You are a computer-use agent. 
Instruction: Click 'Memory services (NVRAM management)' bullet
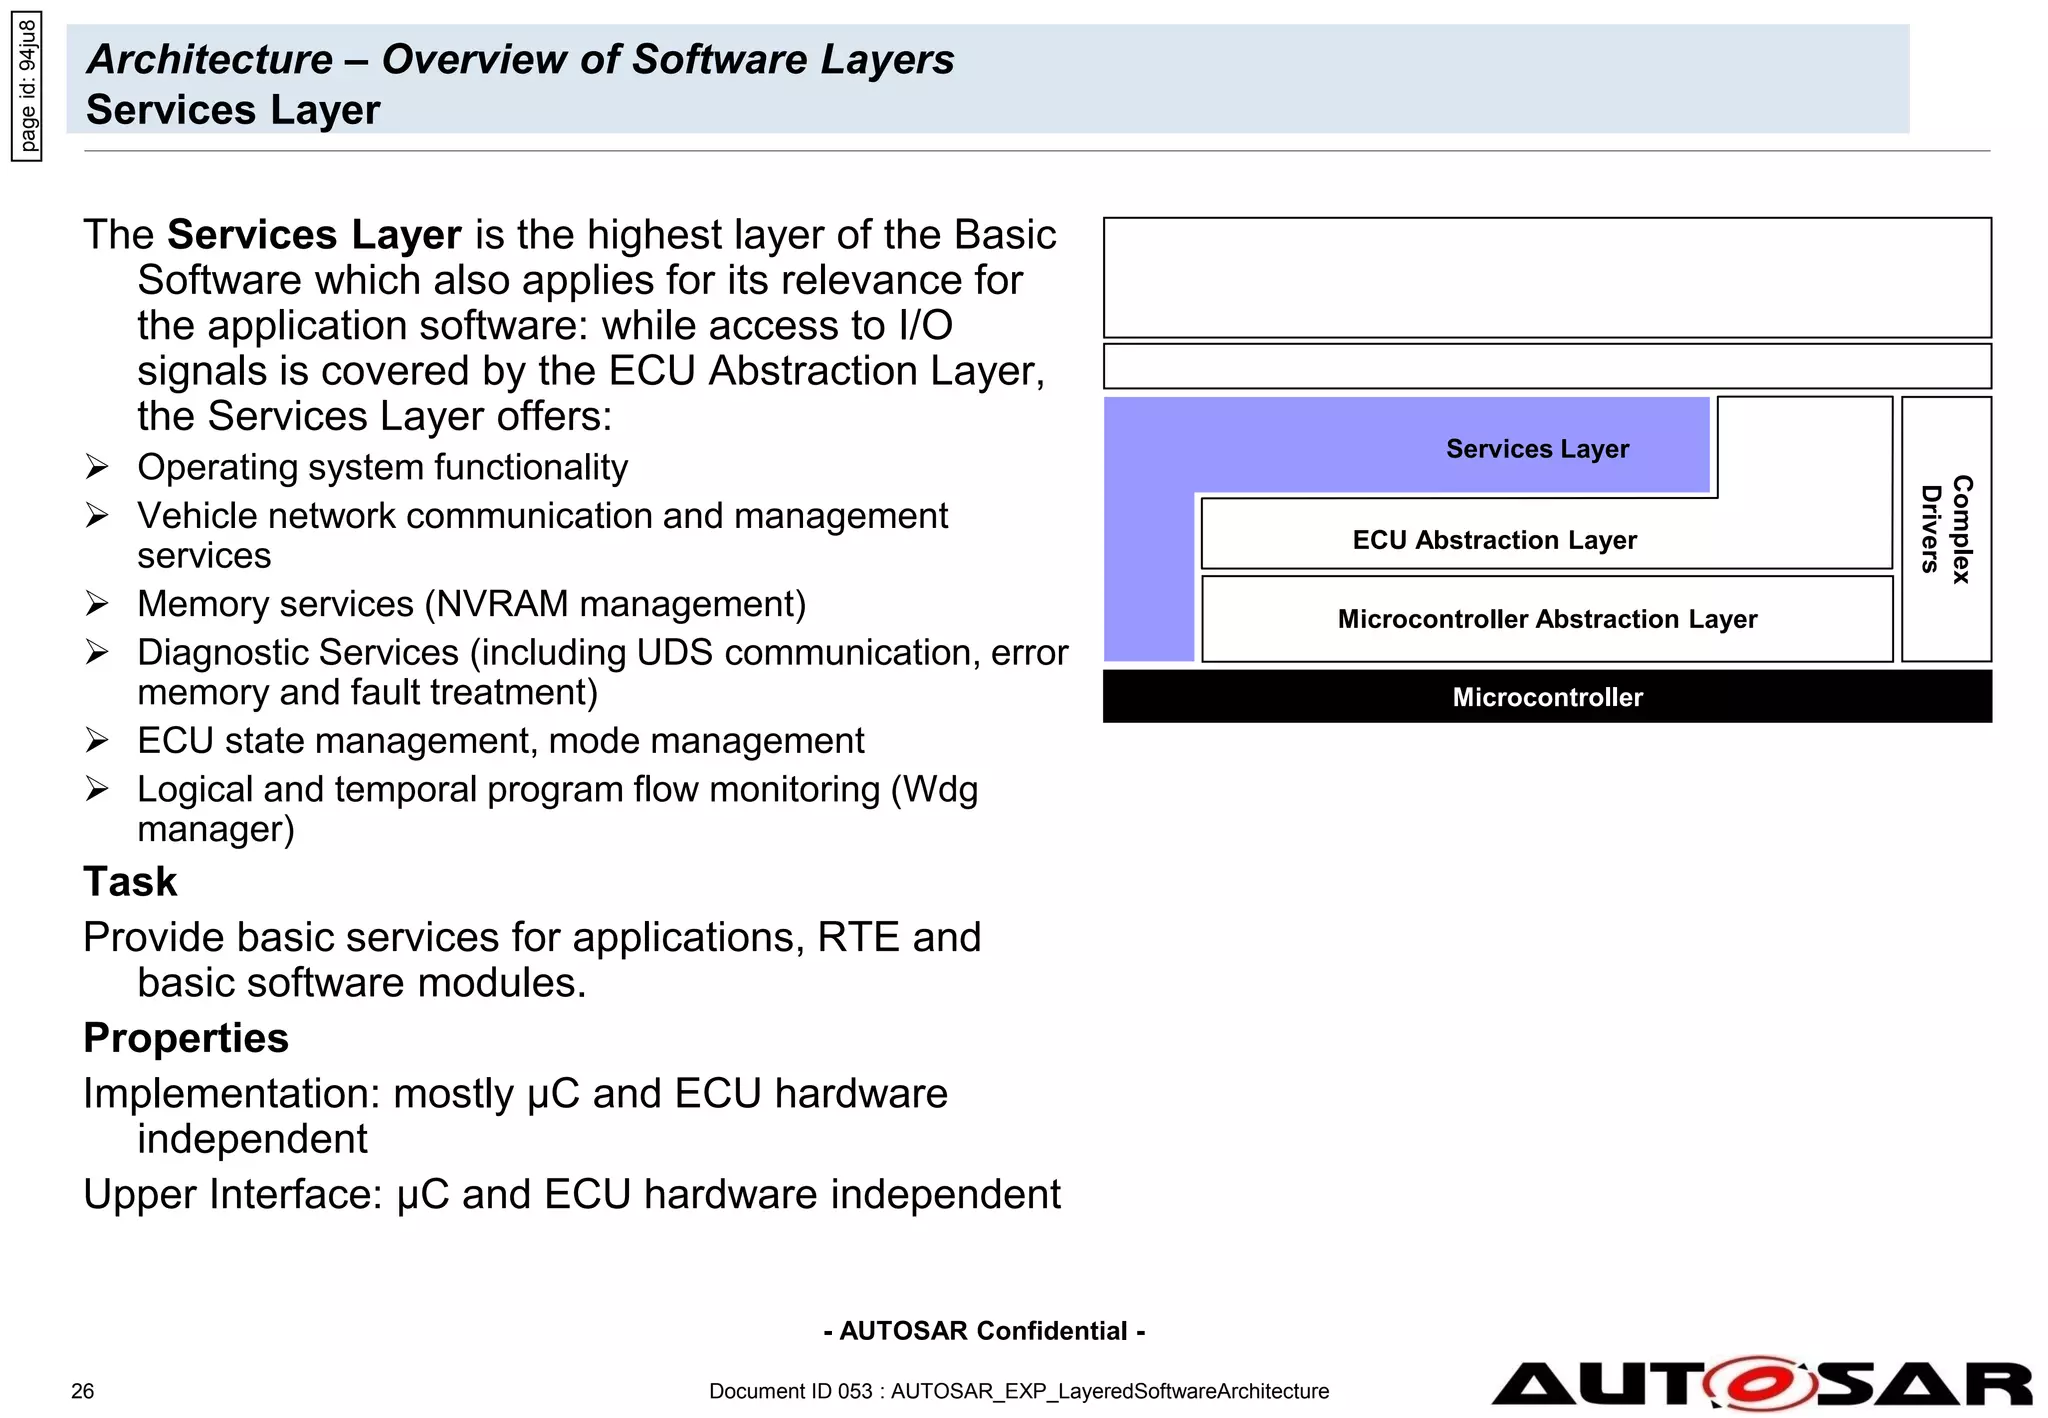[x=471, y=604]
